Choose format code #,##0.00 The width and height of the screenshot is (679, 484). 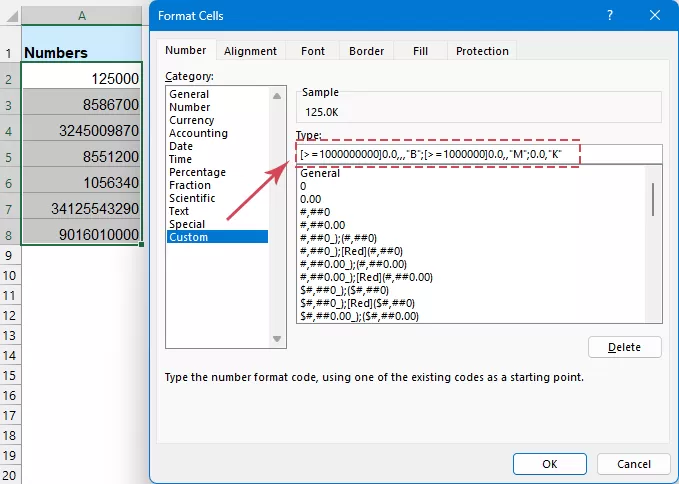click(471, 225)
